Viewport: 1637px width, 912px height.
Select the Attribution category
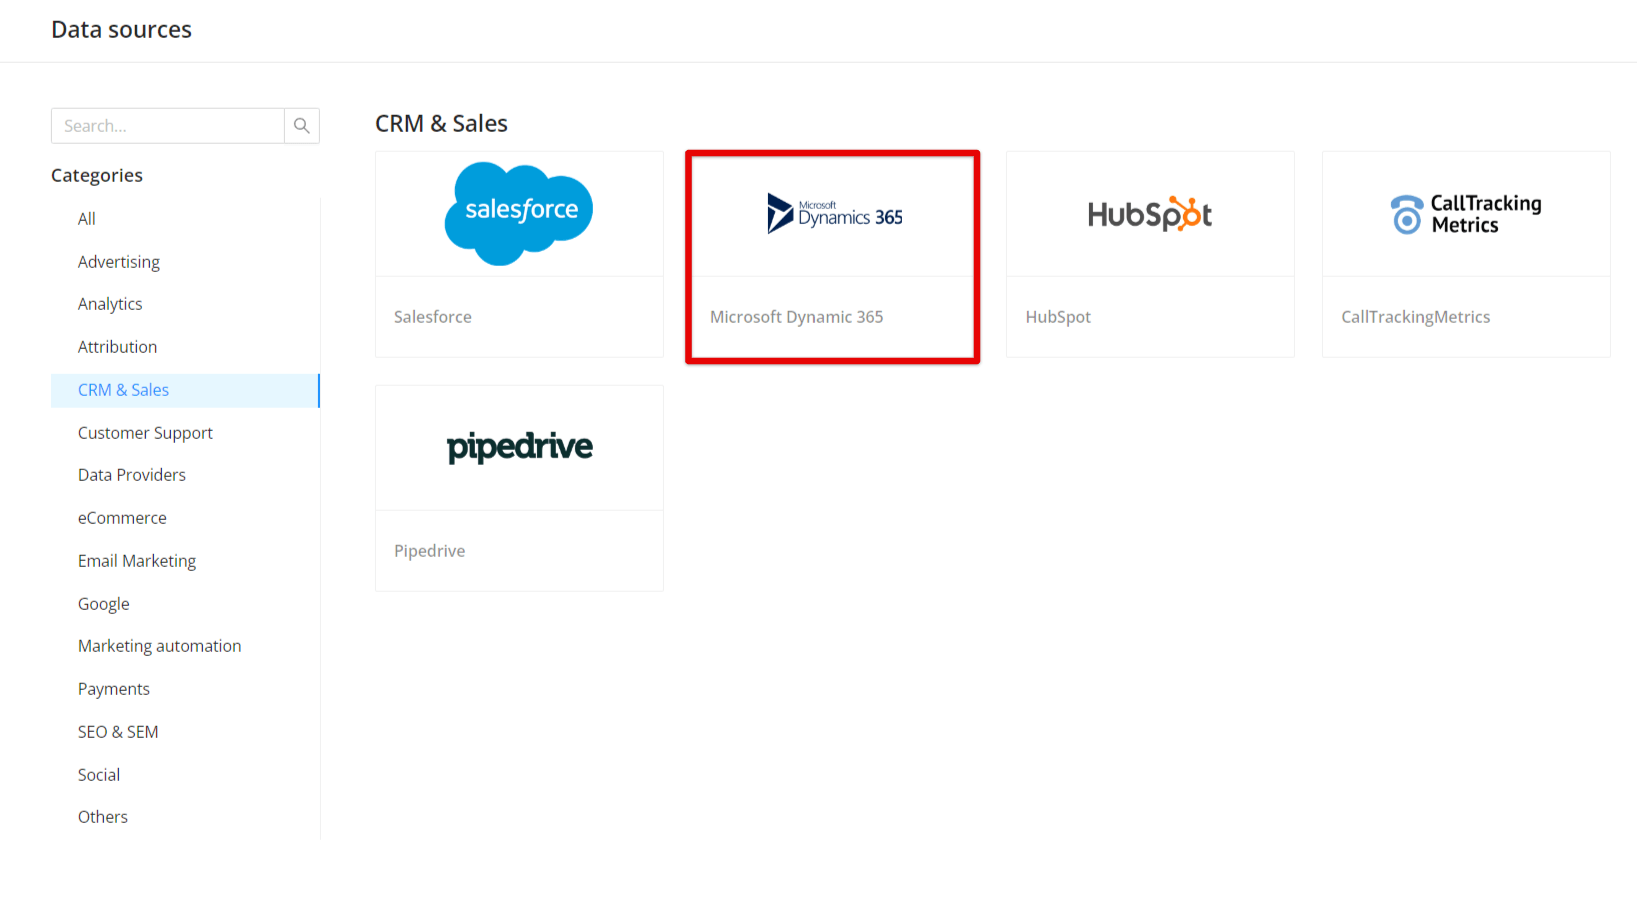click(117, 347)
